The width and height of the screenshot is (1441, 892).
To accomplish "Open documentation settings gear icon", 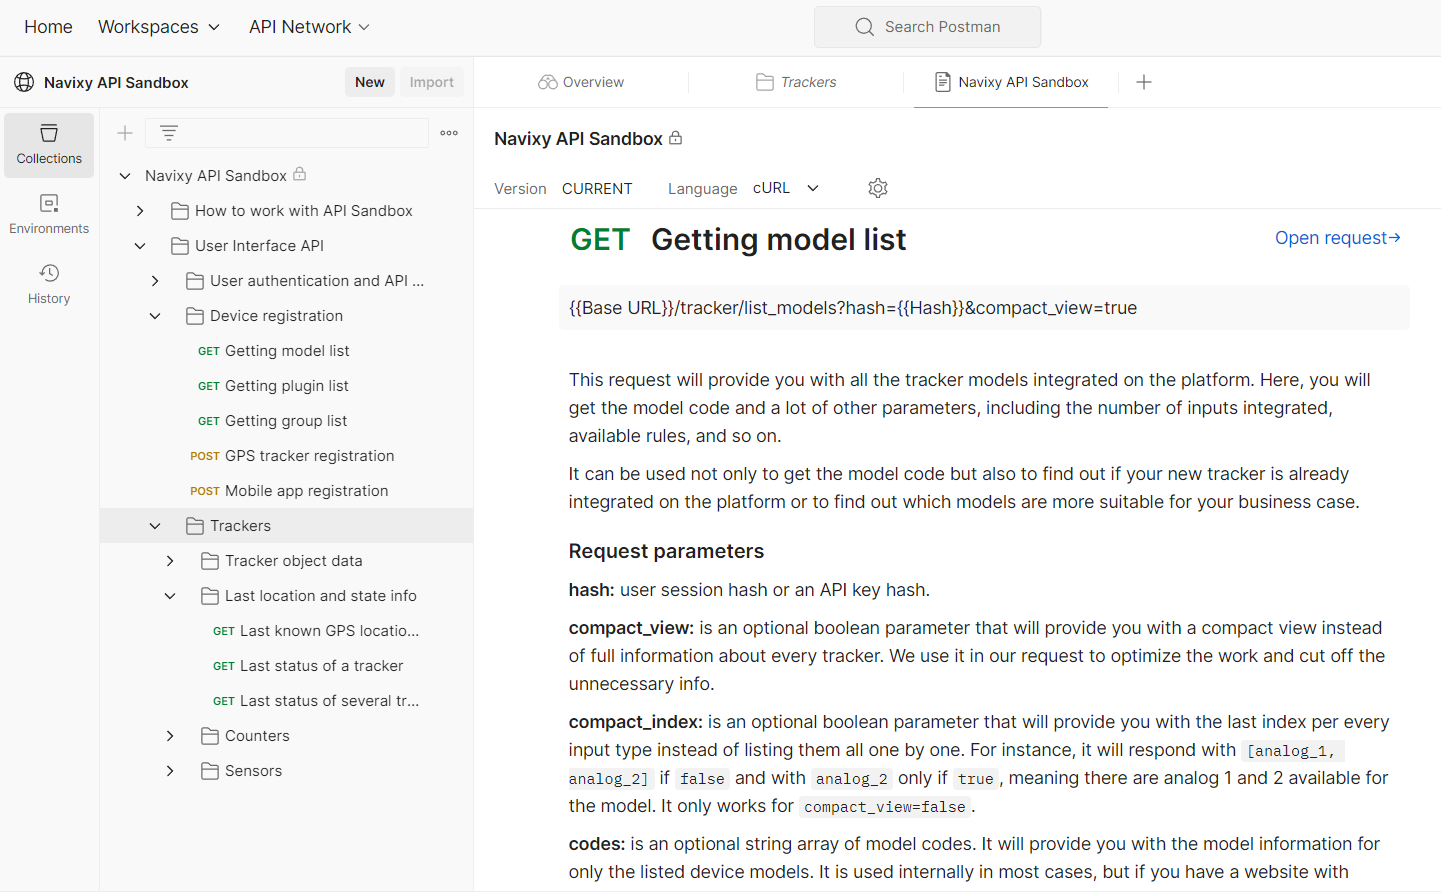I will pos(878,188).
